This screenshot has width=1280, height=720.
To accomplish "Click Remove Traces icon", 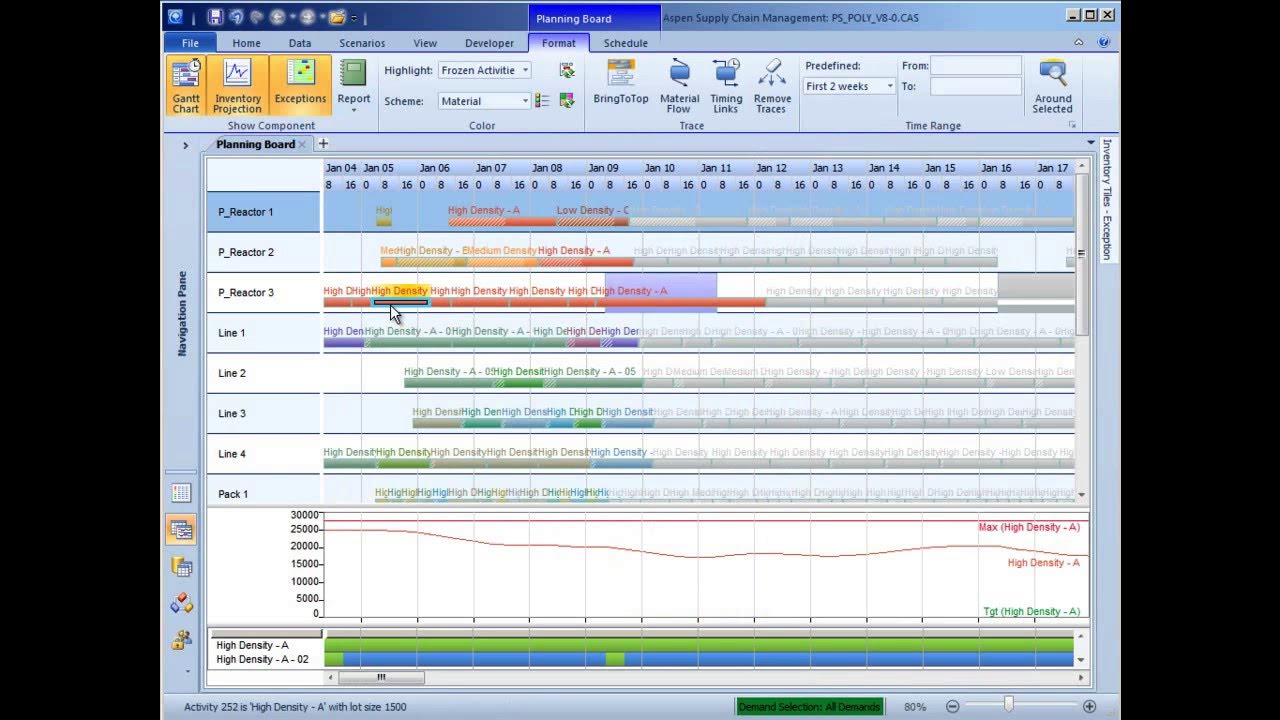I will coord(772,76).
